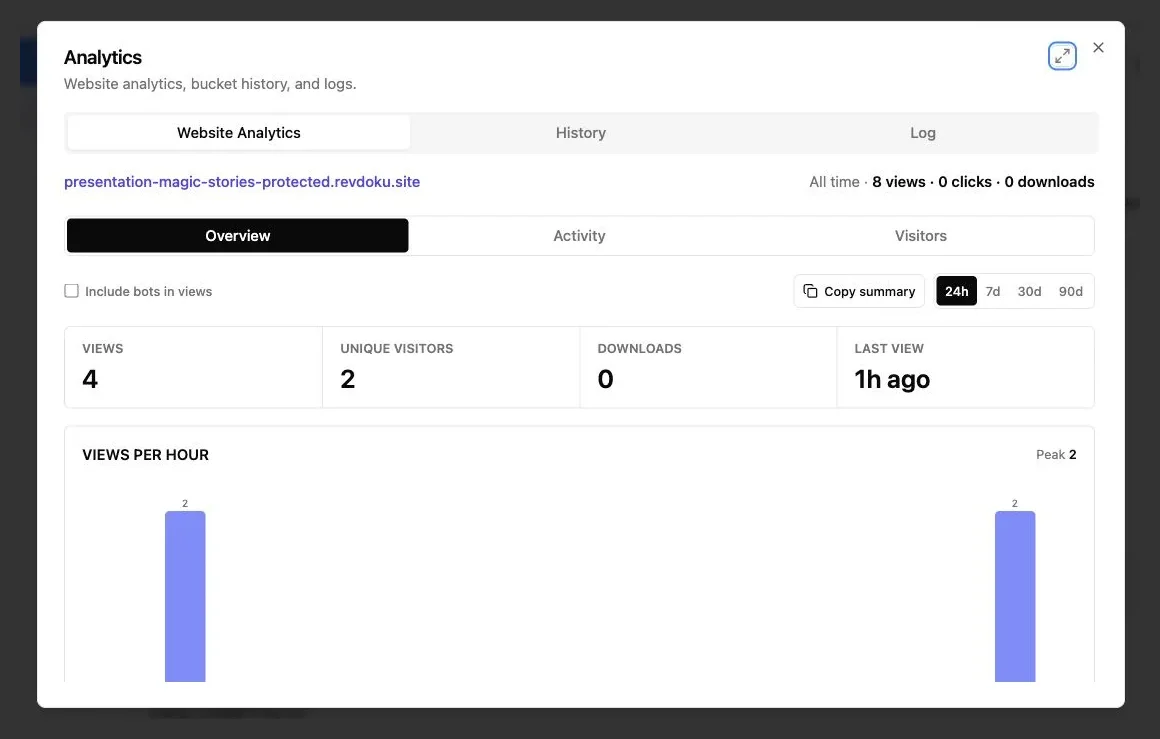Image resolution: width=1160 pixels, height=739 pixels.
Task: Switch to the Activity sub-tab
Action: click(x=579, y=235)
